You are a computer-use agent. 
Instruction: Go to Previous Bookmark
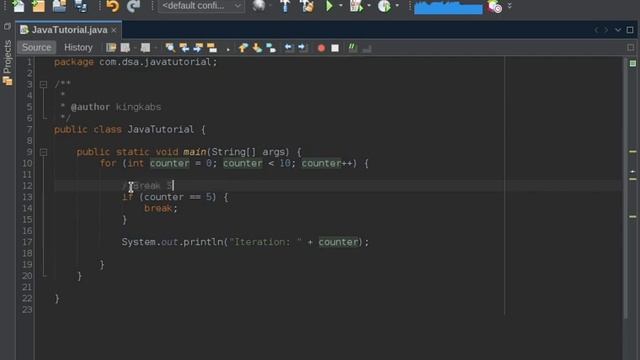(243, 48)
